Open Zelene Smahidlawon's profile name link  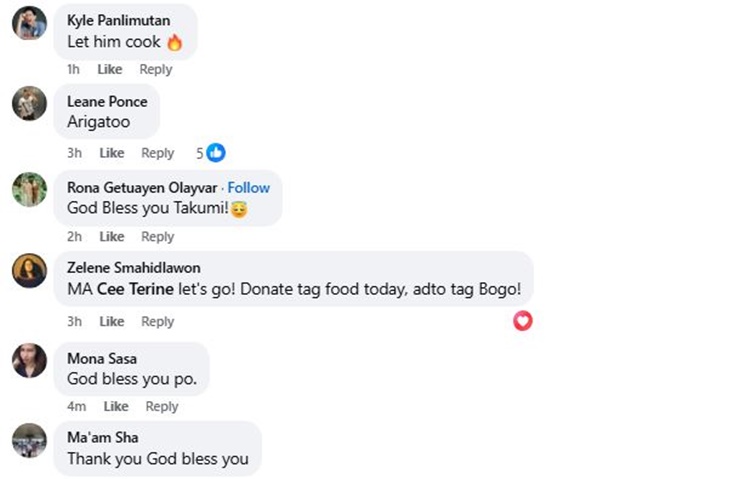point(133,268)
